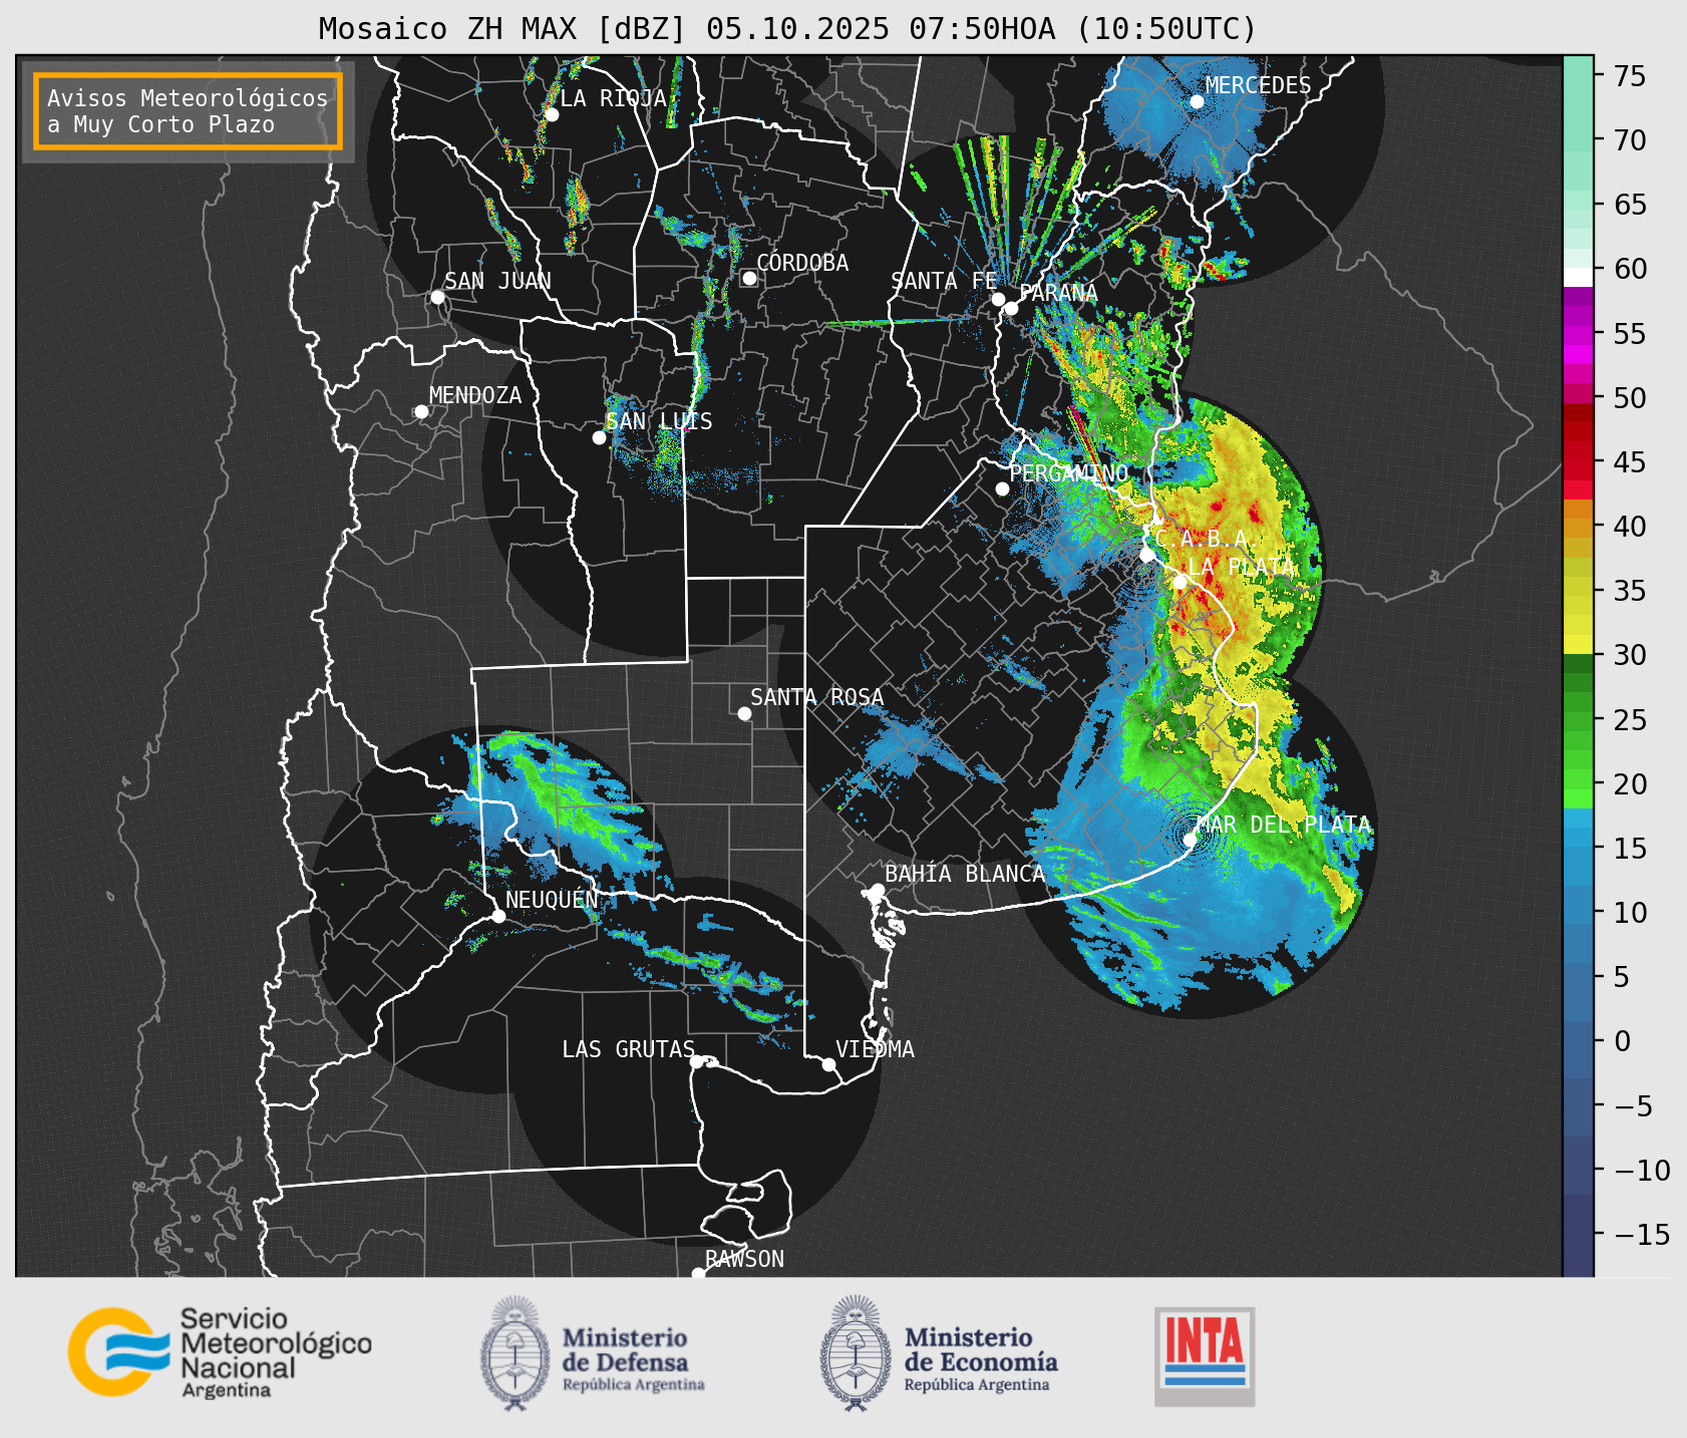Click the Servicio Meteorológico Nacional logo
The height and width of the screenshot is (1438, 1687).
tap(220, 1351)
